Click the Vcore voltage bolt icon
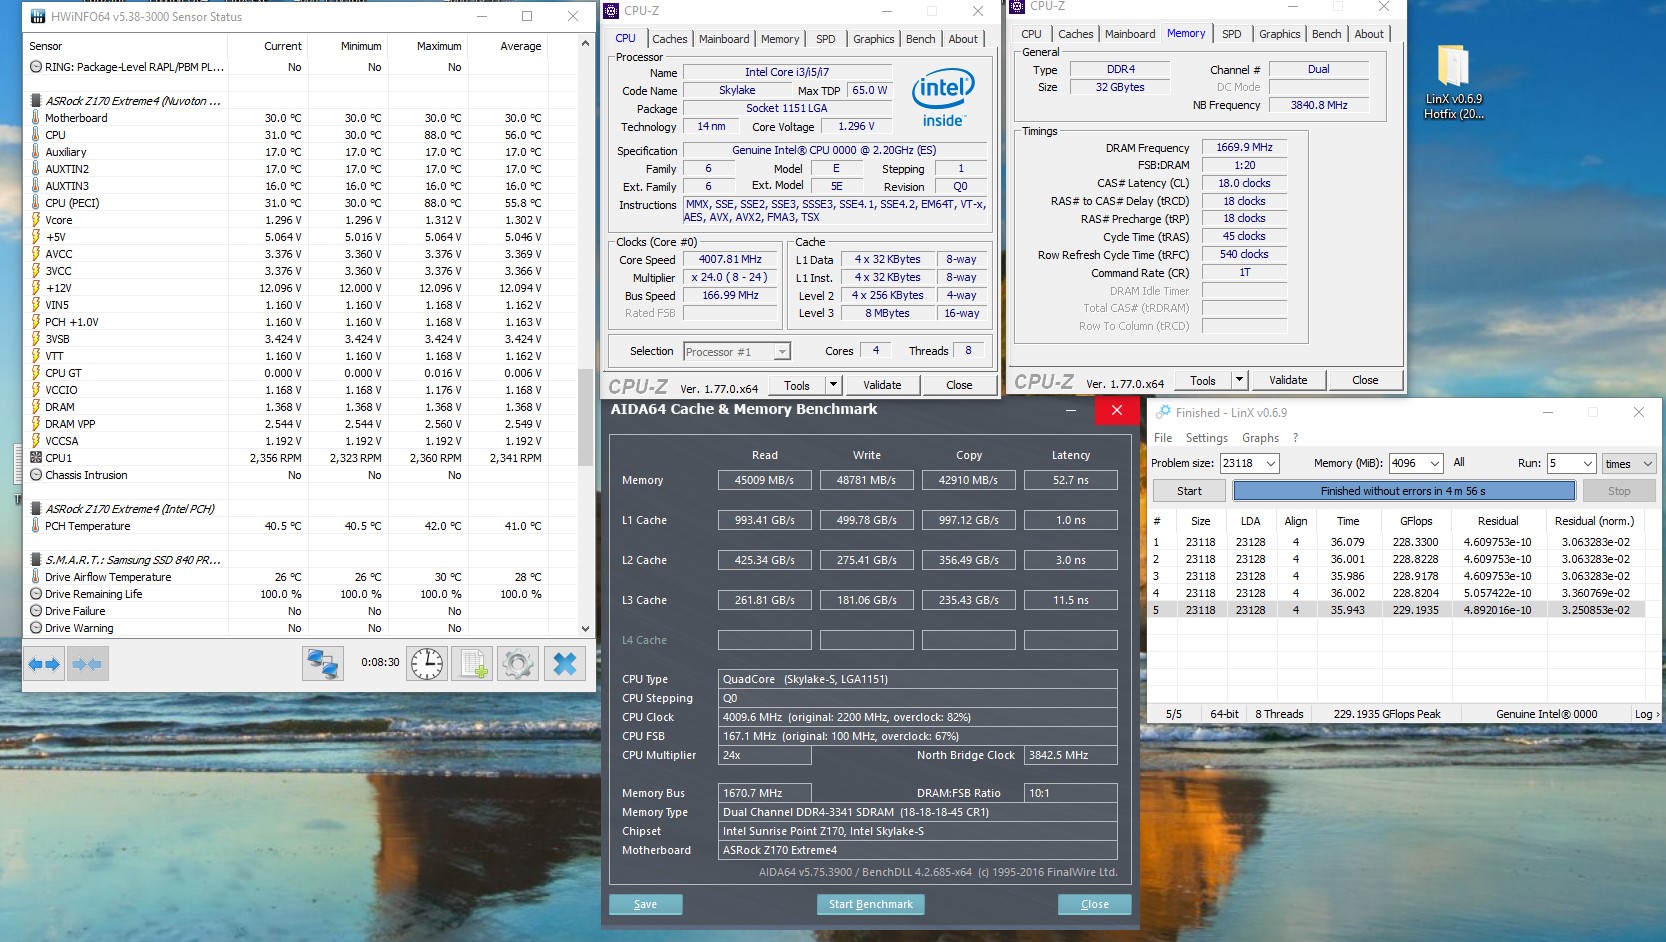Screen dimensions: 1666x942 tap(36, 220)
